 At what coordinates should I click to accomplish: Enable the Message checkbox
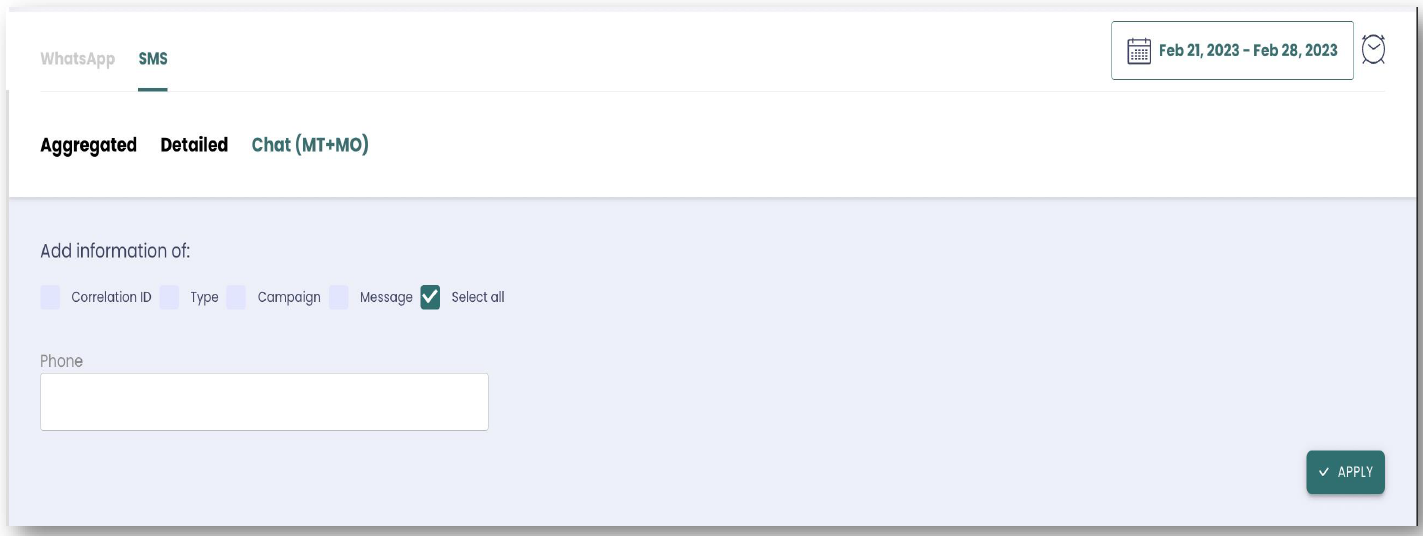pyautogui.click(x=339, y=297)
